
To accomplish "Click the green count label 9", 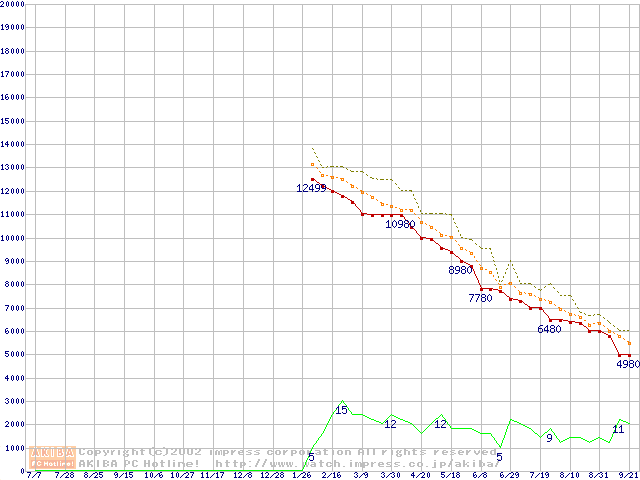I will pyautogui.click(x=549, y=437).
